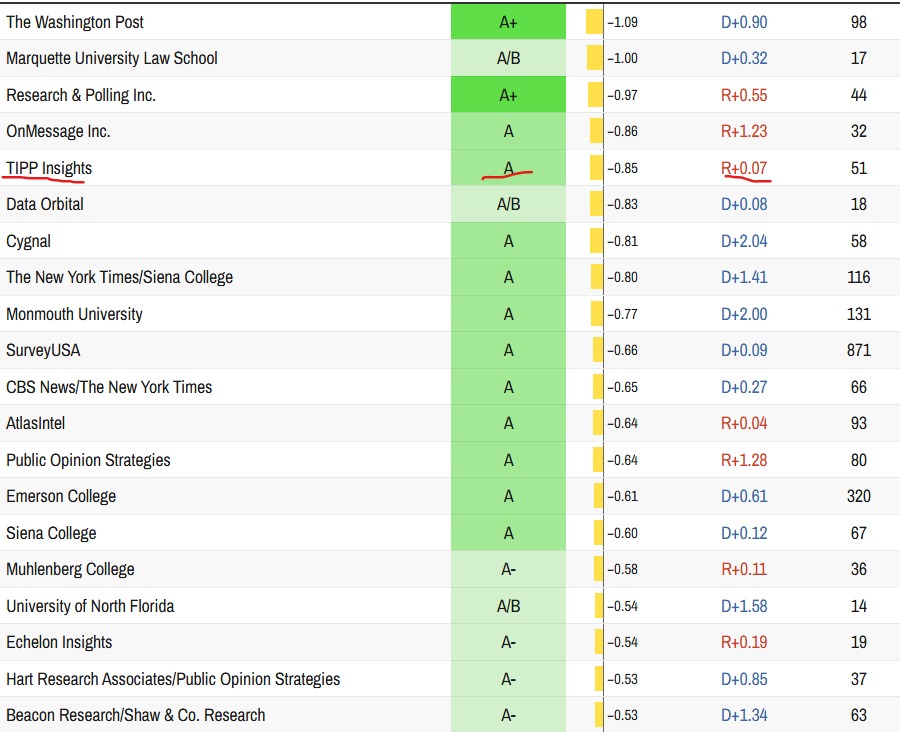This screenshot has height=732, width=900.
Task: Click CBS News/The New York Times name
Action: [109, 386]
